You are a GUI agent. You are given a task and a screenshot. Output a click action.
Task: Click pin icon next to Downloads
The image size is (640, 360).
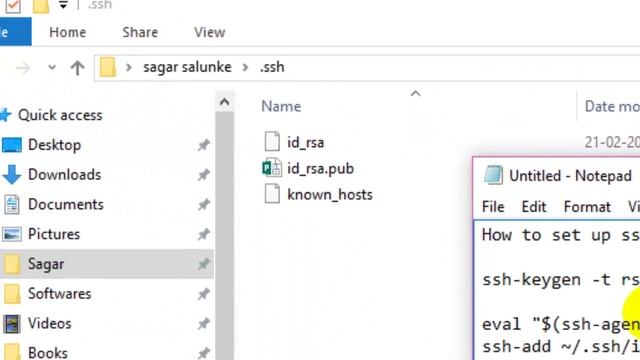[203, 175]
